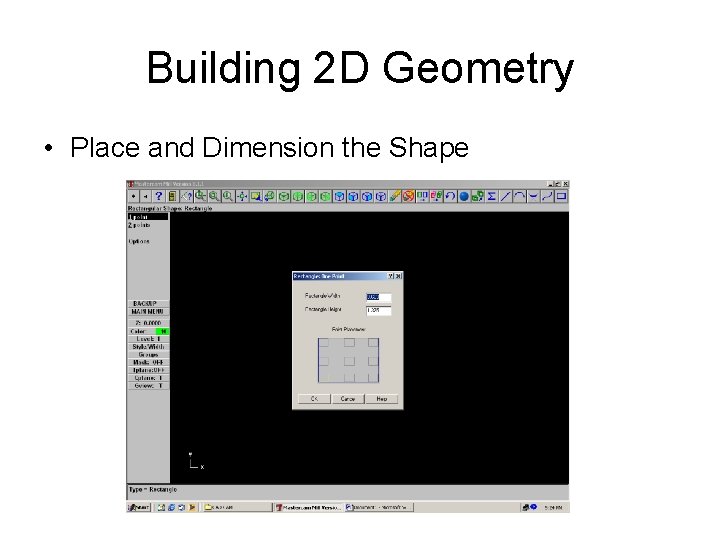Open the question mark Help toolbar icon
720x540 pixels.
click(x=158, y=197)
